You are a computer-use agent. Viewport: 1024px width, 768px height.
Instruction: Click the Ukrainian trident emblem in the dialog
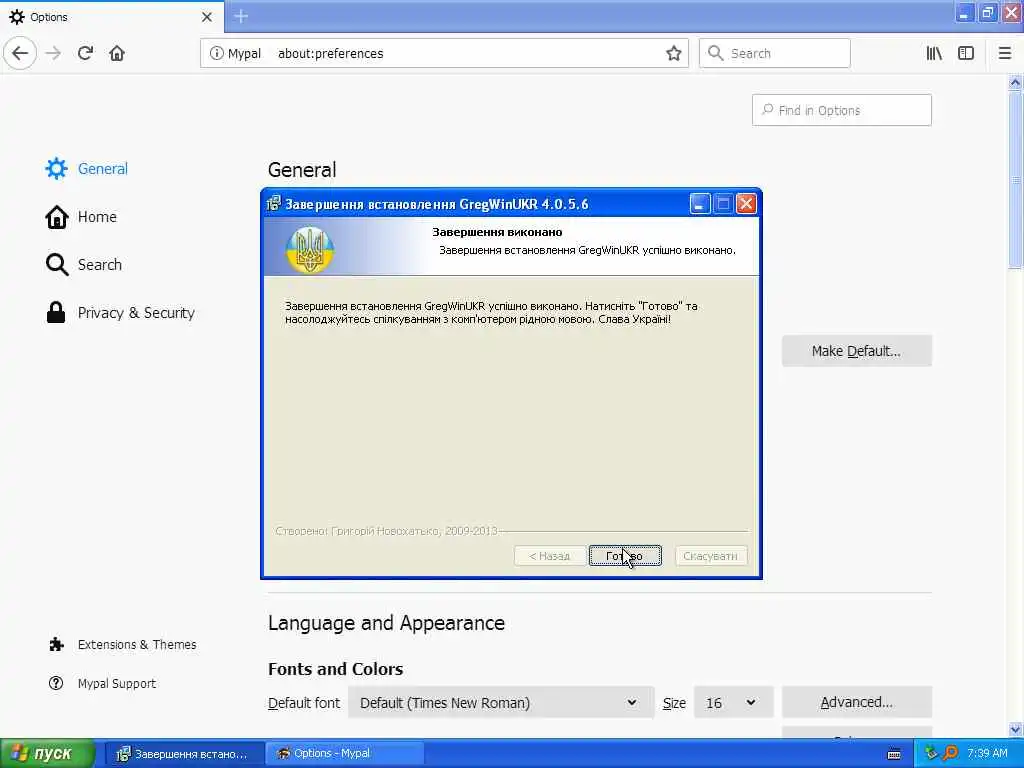point(310,249)
